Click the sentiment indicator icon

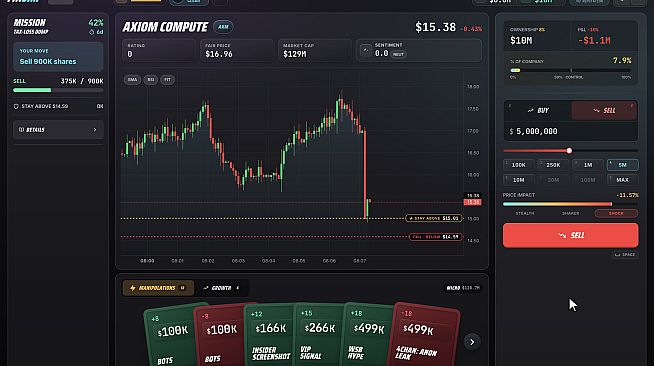tap(365, 50)
